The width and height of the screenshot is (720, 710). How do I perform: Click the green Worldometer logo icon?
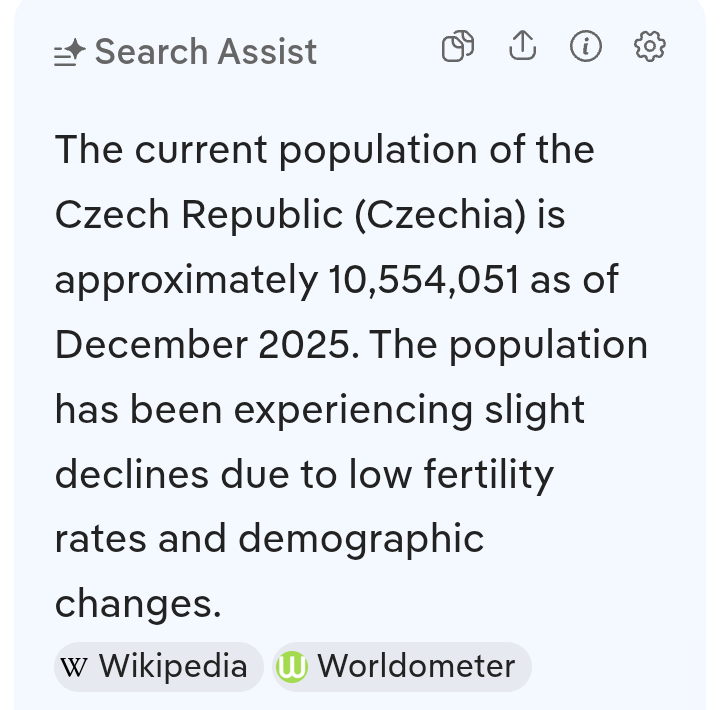[x=291, y=667]
